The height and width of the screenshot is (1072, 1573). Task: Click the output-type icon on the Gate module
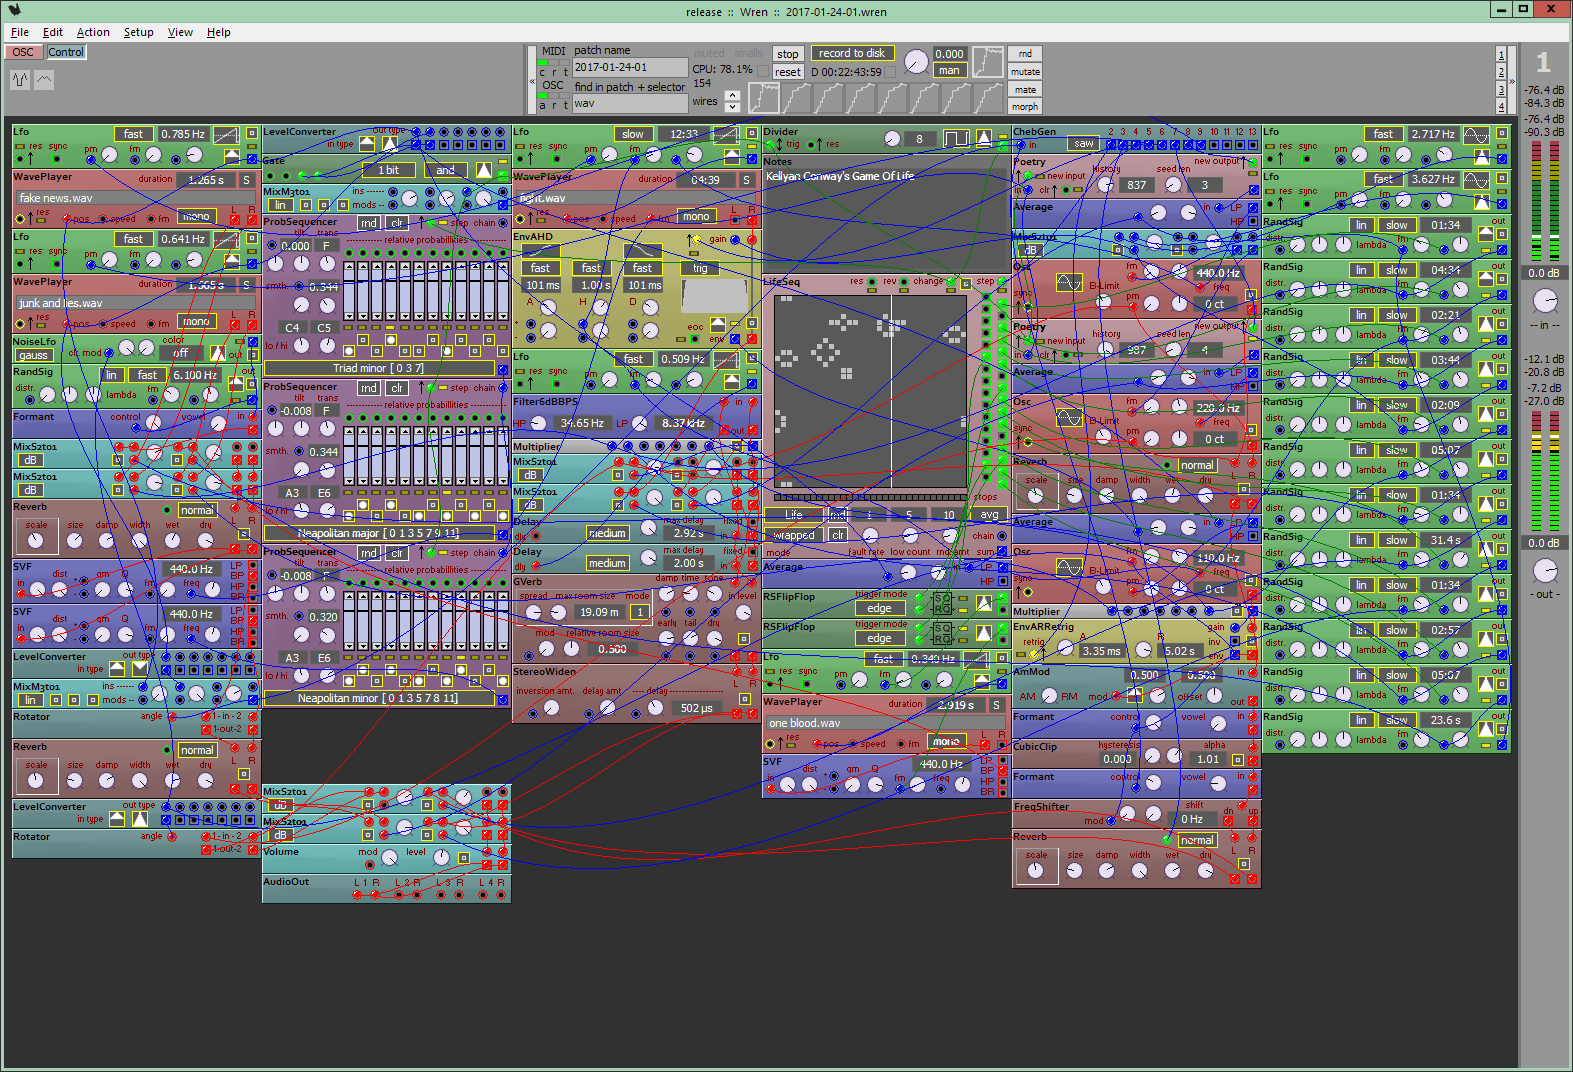pyautogui.click(x=484, y=170)
